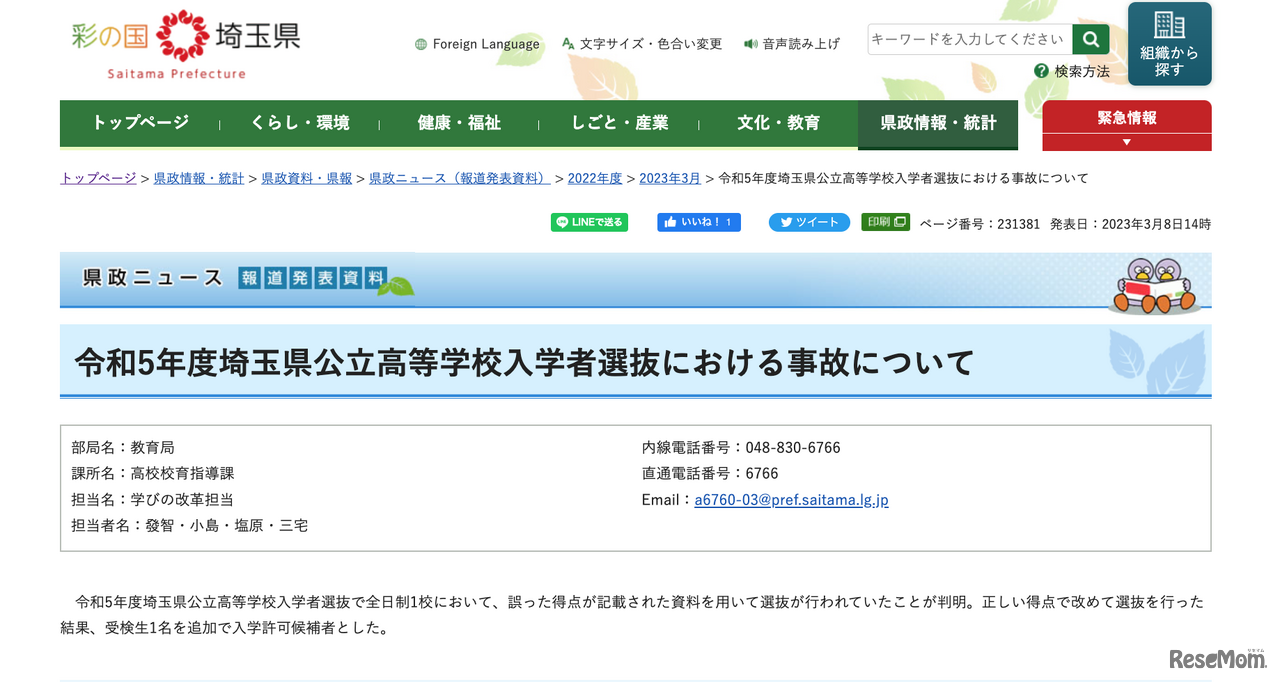Image resolution: width=1280 pixels, height=682 pixels.
Task: Select トップページ in the navigation bar
Action: tap(140, 123)
